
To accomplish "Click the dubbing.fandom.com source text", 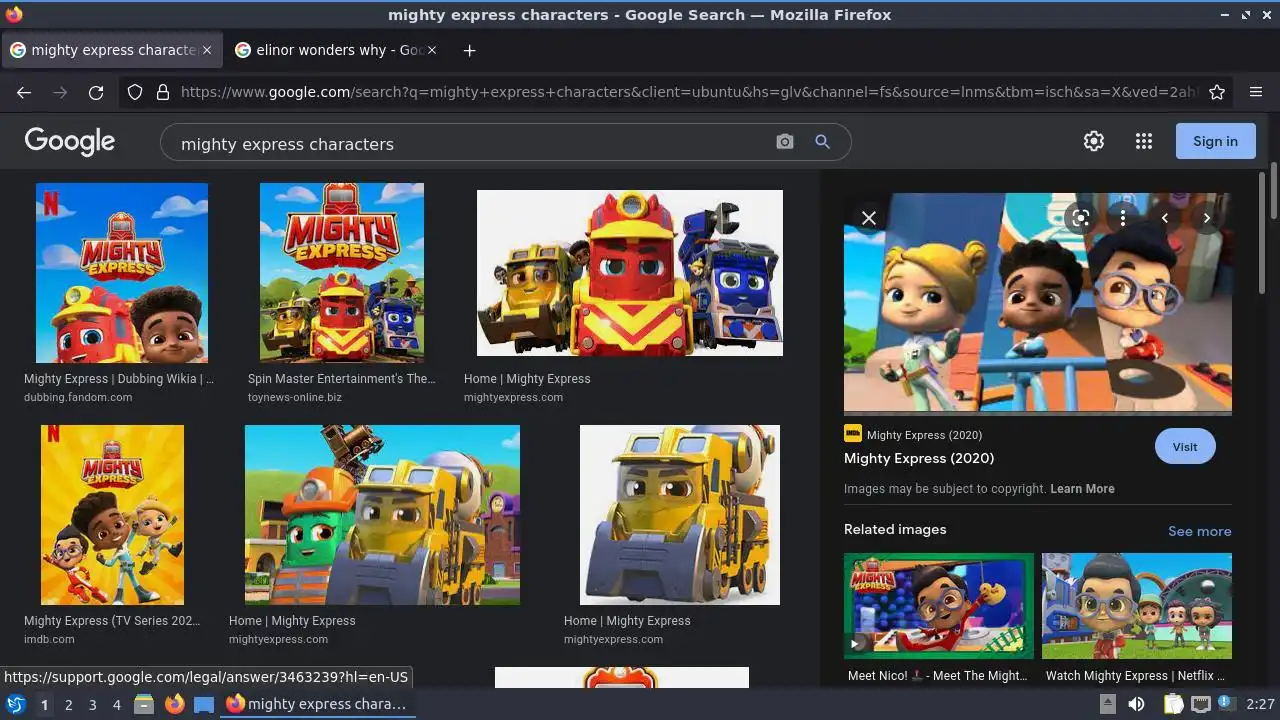I will tap(78, 397).
